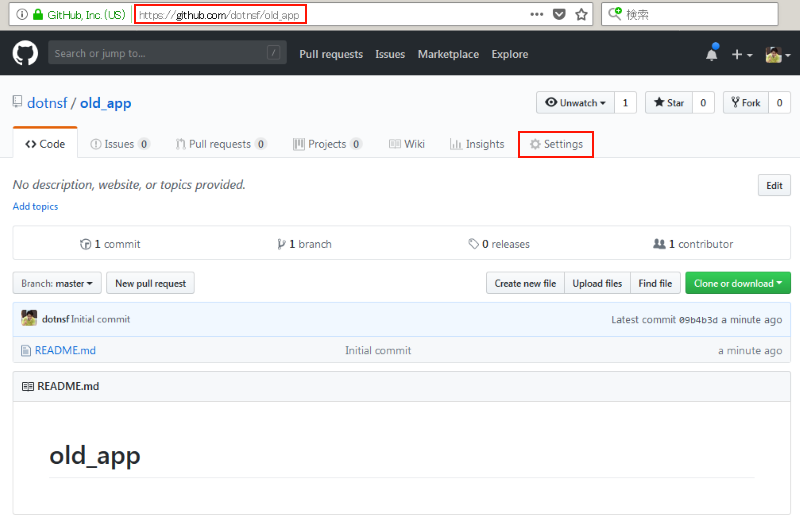Open Issues in top navigation bar

(390, 54)
